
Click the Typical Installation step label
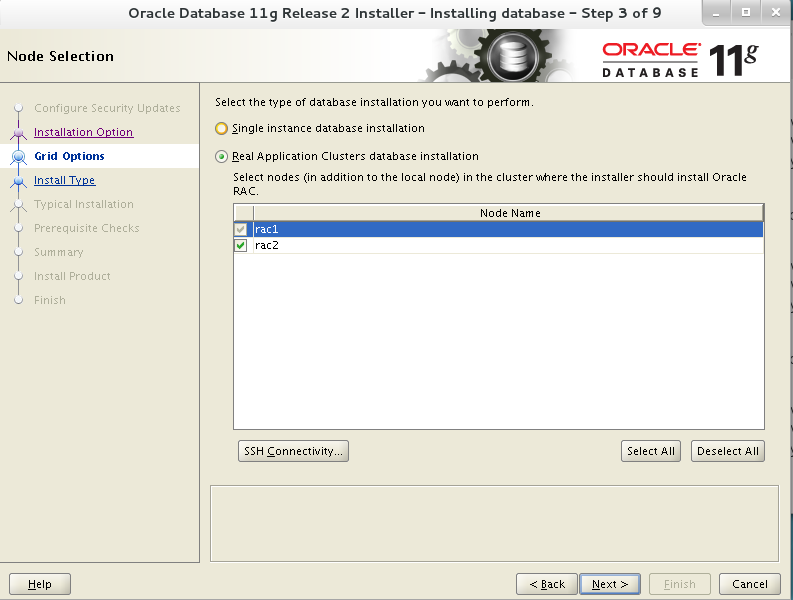[x=84, y=204]
